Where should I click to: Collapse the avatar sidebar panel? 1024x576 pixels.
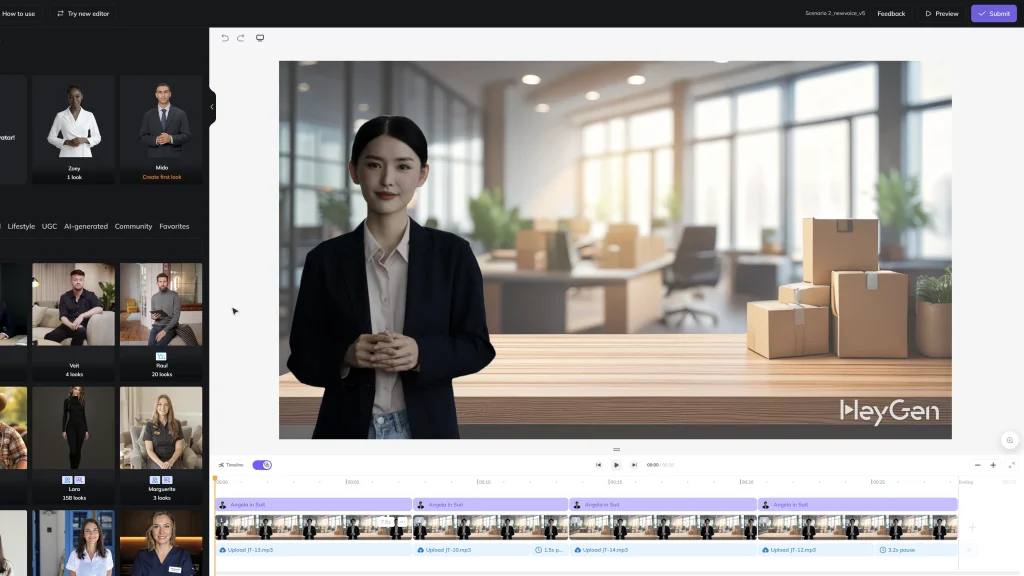(x=211, y=106)
